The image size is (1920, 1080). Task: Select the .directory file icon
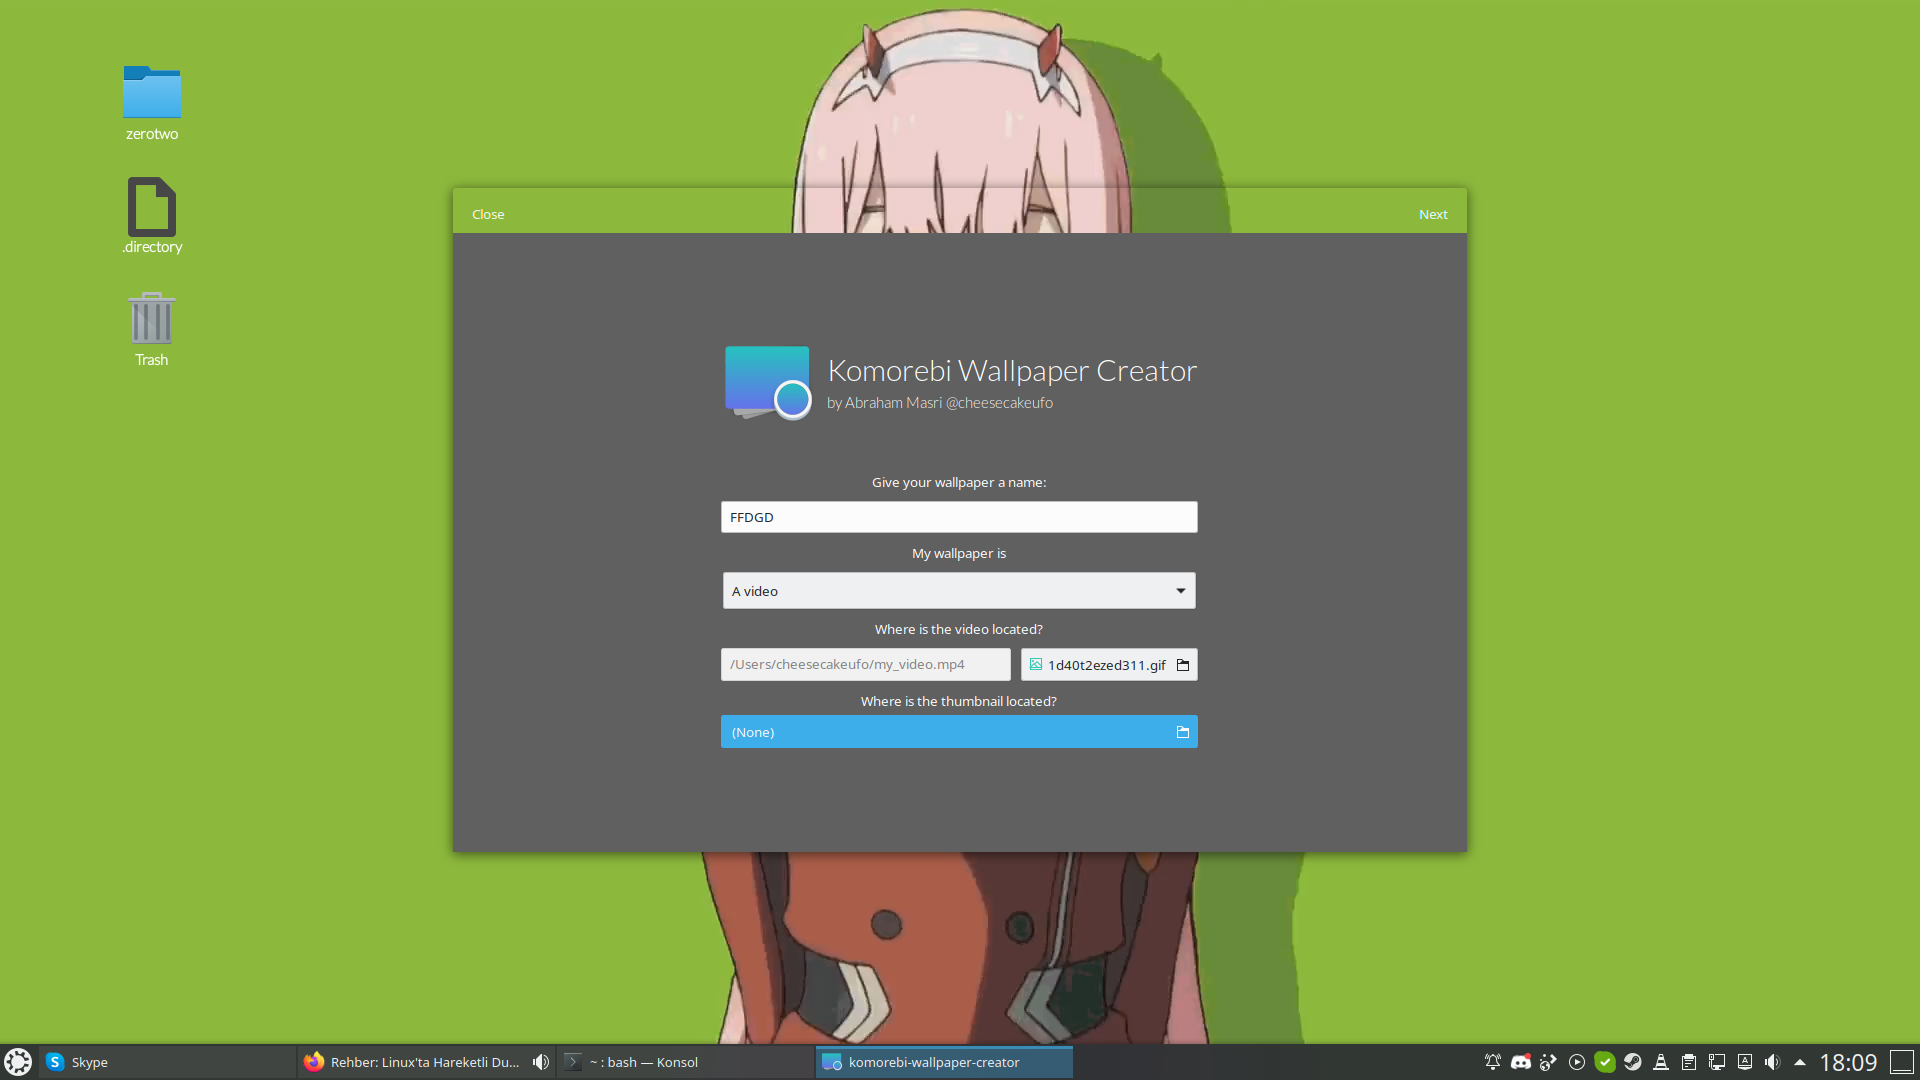pyautogui.click(x=152, y=207)
